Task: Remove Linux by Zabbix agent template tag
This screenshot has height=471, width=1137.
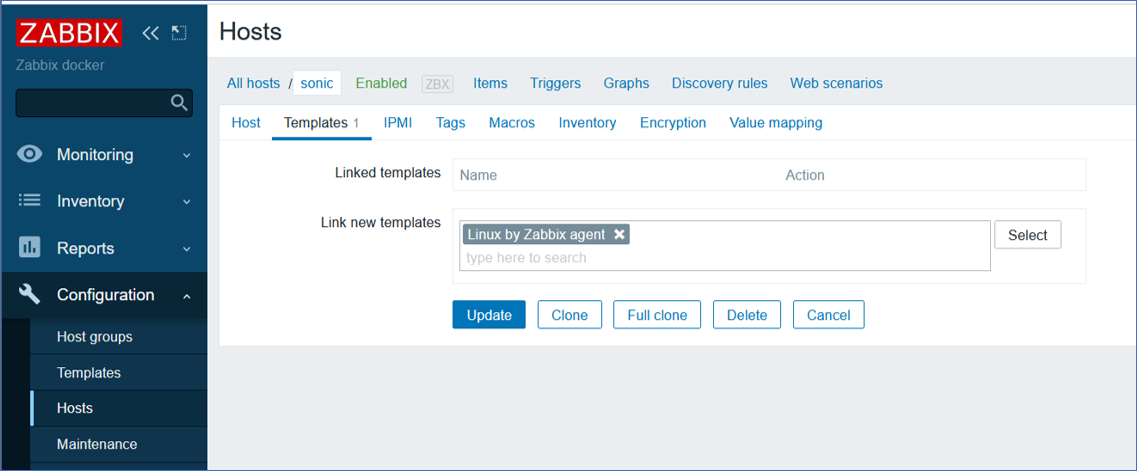Action: [x=619, y=234]
